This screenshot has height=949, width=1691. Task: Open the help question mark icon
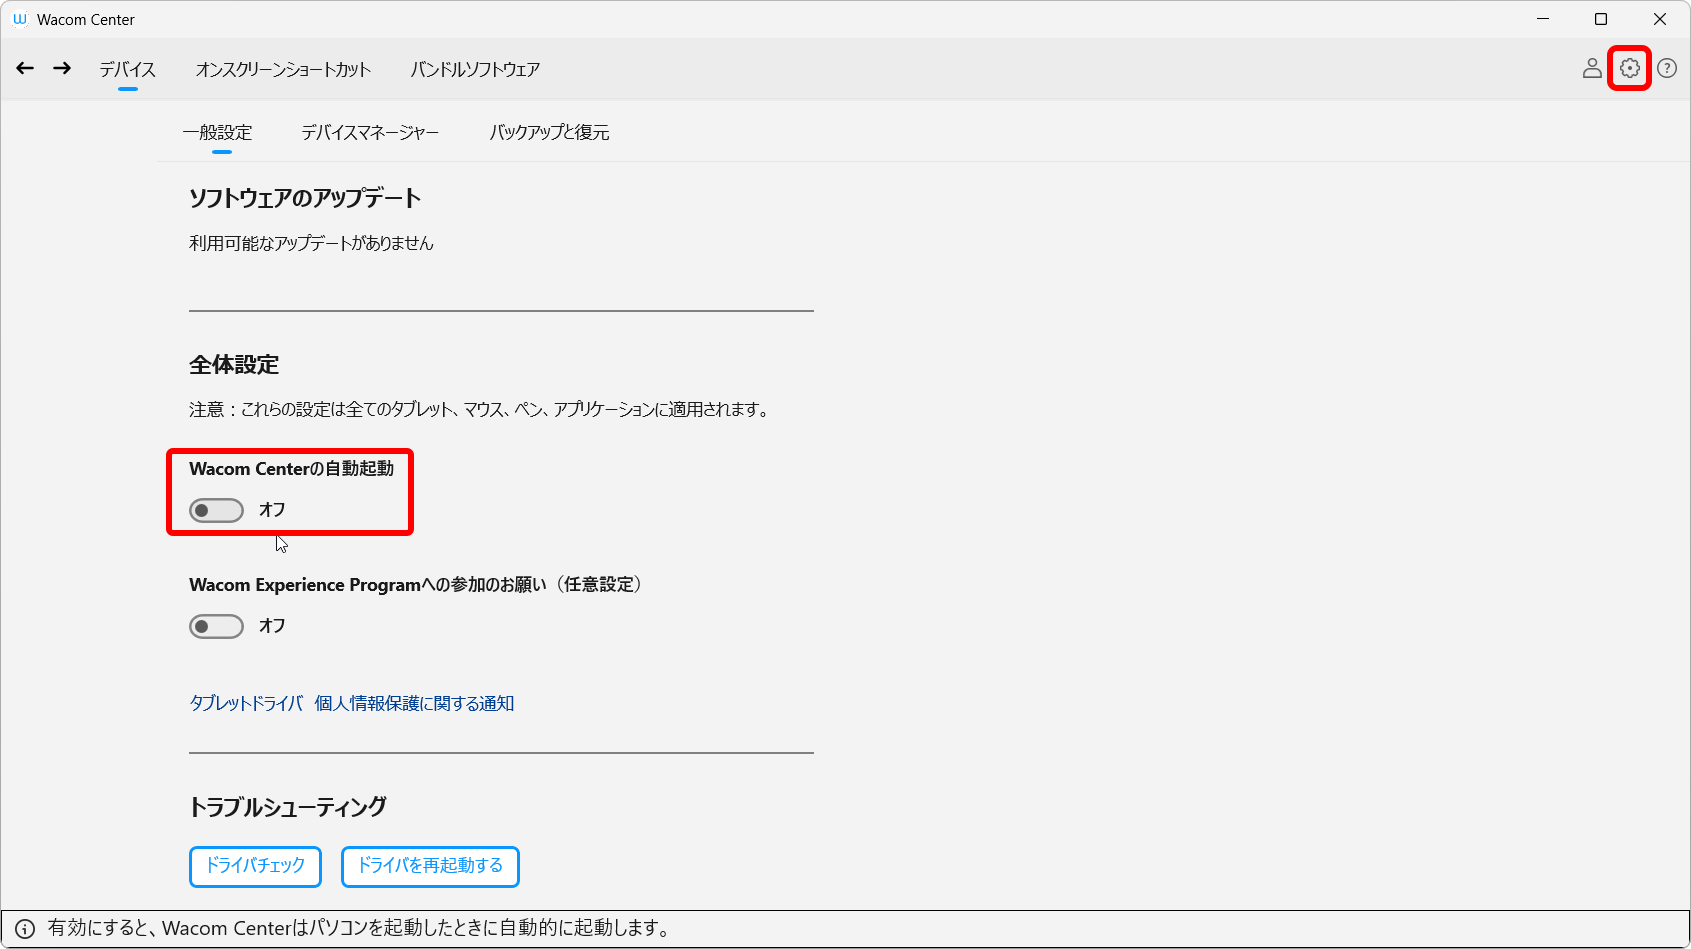click(x=1667, y=68)
